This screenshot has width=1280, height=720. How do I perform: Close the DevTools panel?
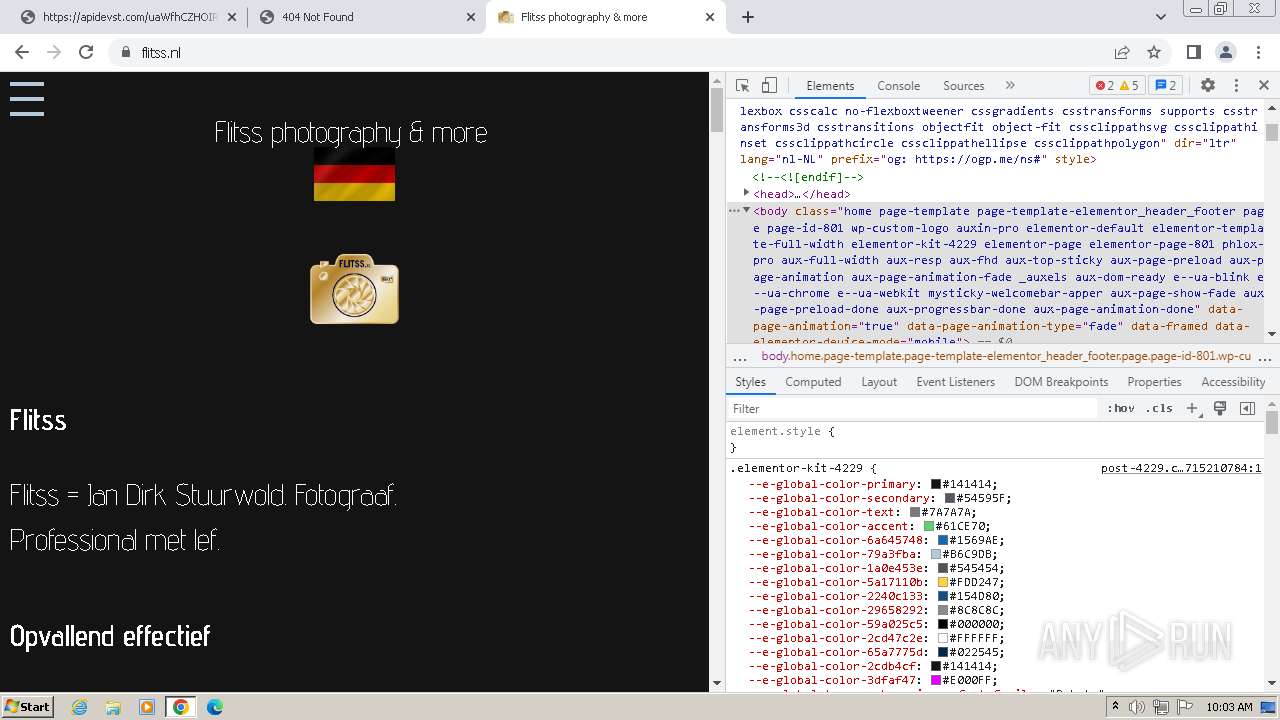[x=1263, y=86]
